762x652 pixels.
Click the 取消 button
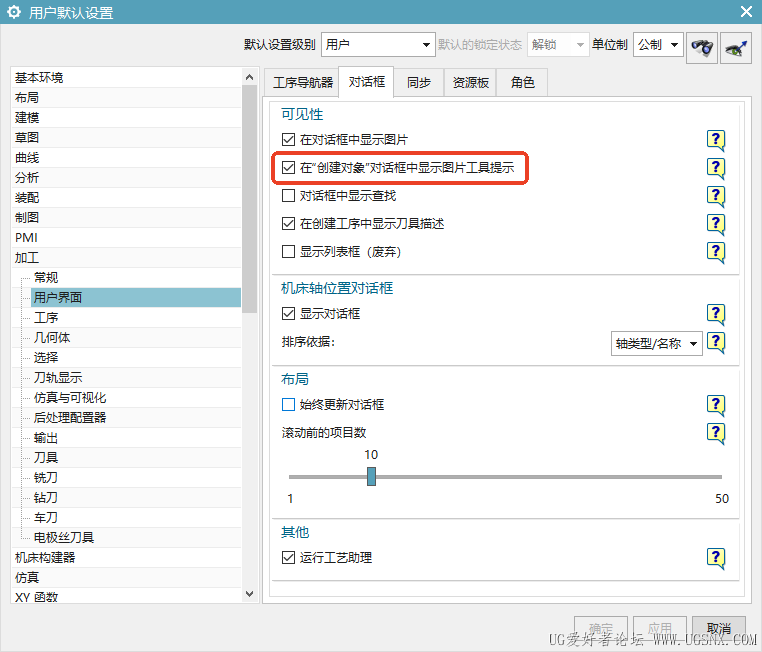719,629
